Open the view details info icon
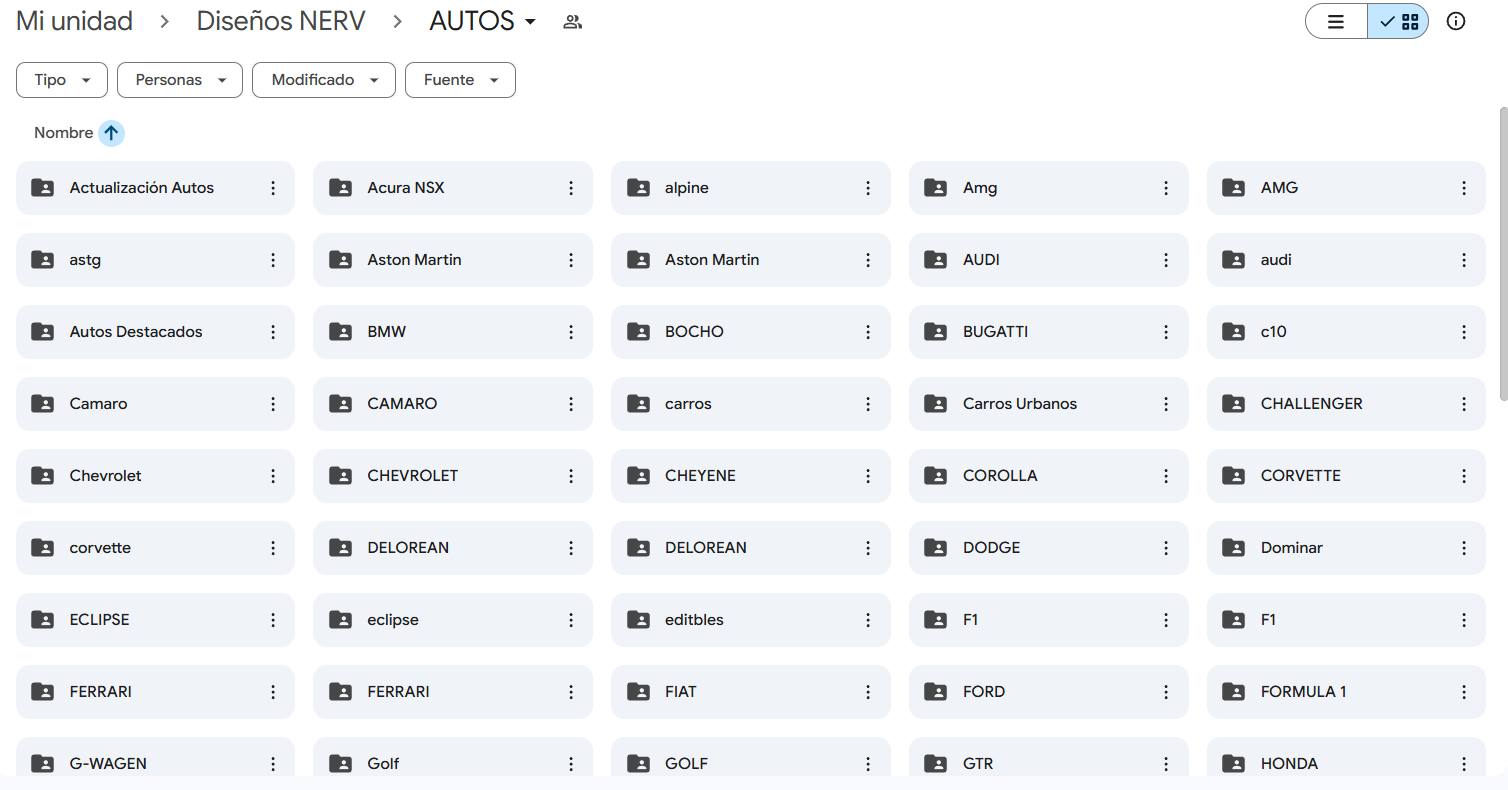1508x790 pixels. (x=1456, y=21)
